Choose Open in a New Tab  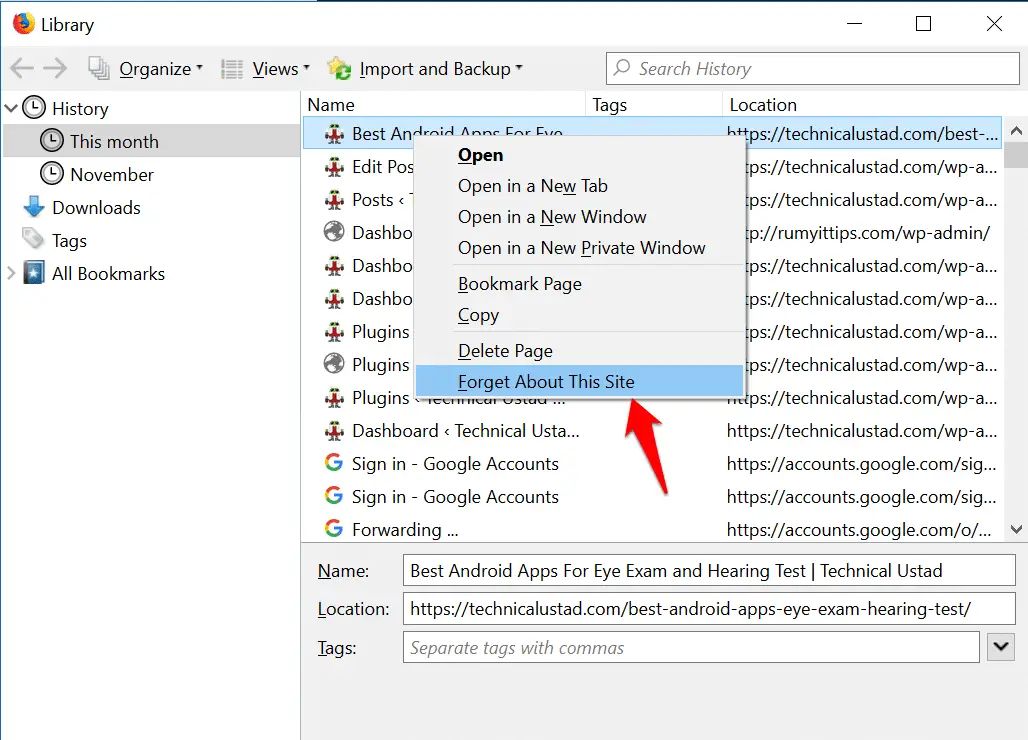[x=580, y=186]
